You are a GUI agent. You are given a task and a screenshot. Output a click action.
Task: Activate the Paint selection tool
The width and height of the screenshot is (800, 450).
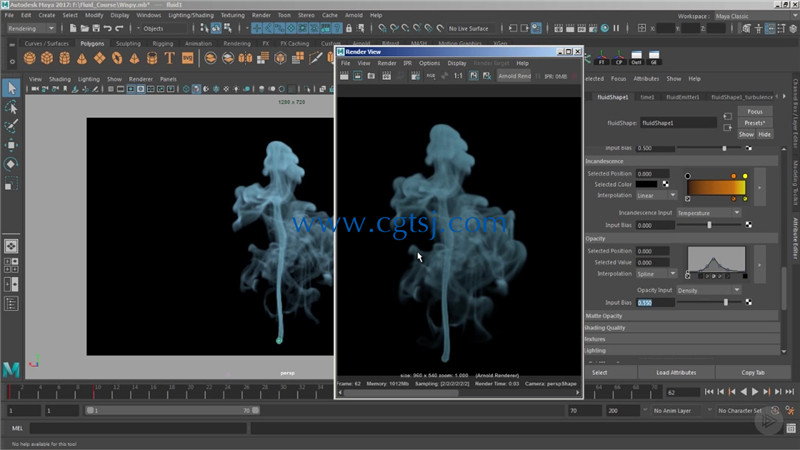pos(11,126)
